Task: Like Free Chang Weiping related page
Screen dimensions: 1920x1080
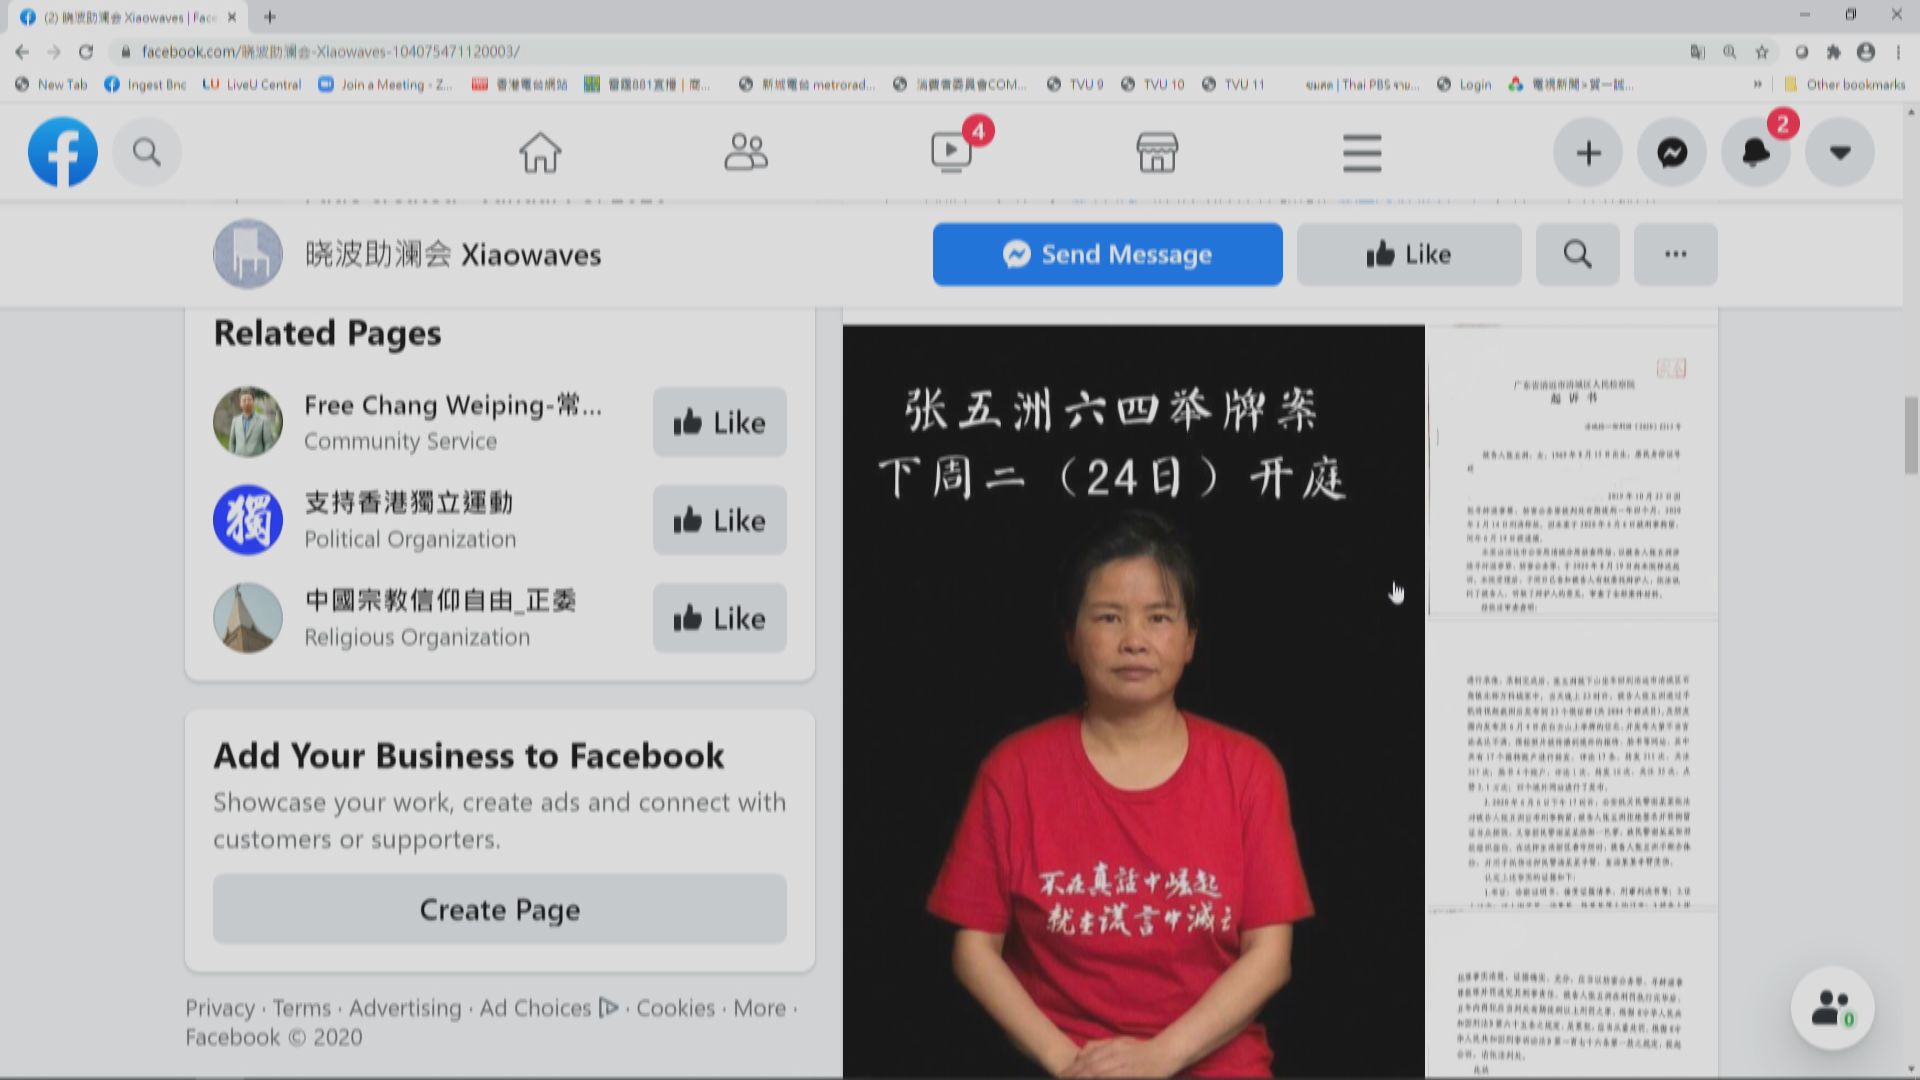Action: (719, 423)
